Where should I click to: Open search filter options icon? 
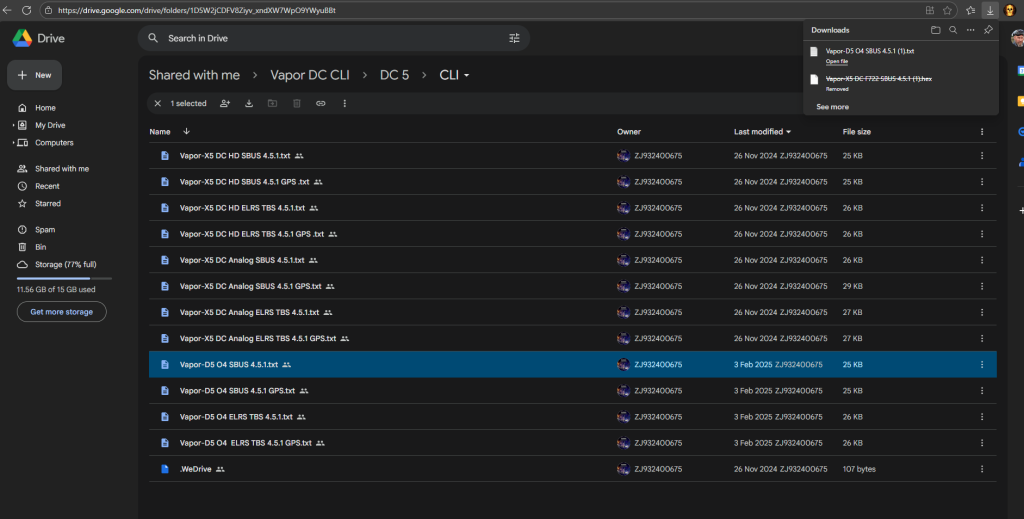514,38
